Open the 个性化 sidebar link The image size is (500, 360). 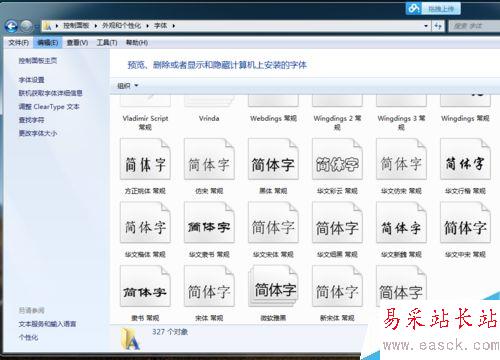(x=28, y=337)
